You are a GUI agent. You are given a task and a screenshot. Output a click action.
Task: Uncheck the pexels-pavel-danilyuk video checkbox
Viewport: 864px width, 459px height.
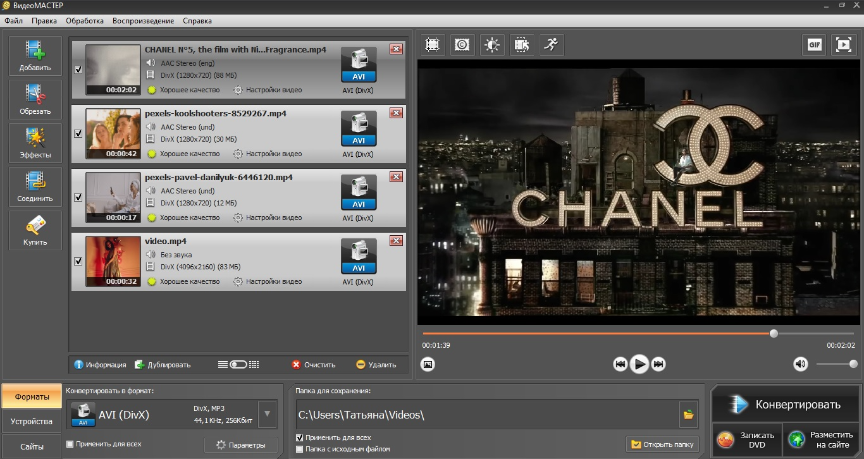(x=78, y=197)
